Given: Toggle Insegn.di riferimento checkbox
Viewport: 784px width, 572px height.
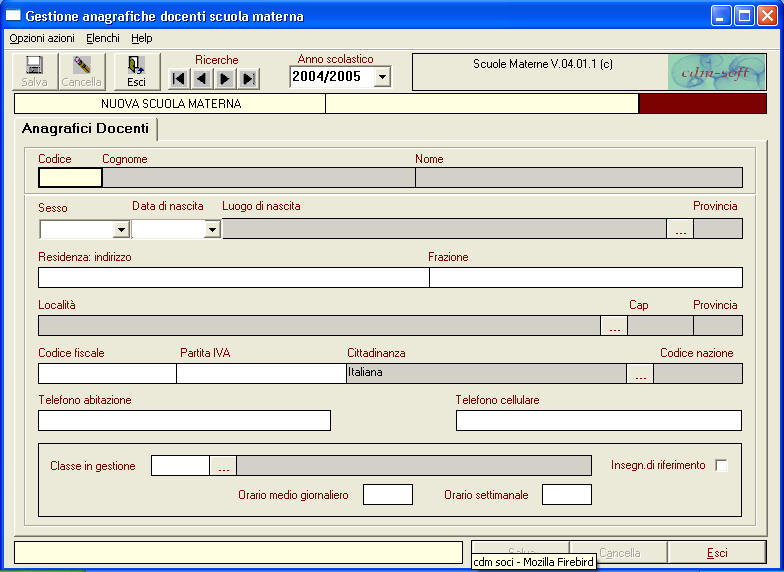Looking at the screenshot, I should click(x=721, y=466).
